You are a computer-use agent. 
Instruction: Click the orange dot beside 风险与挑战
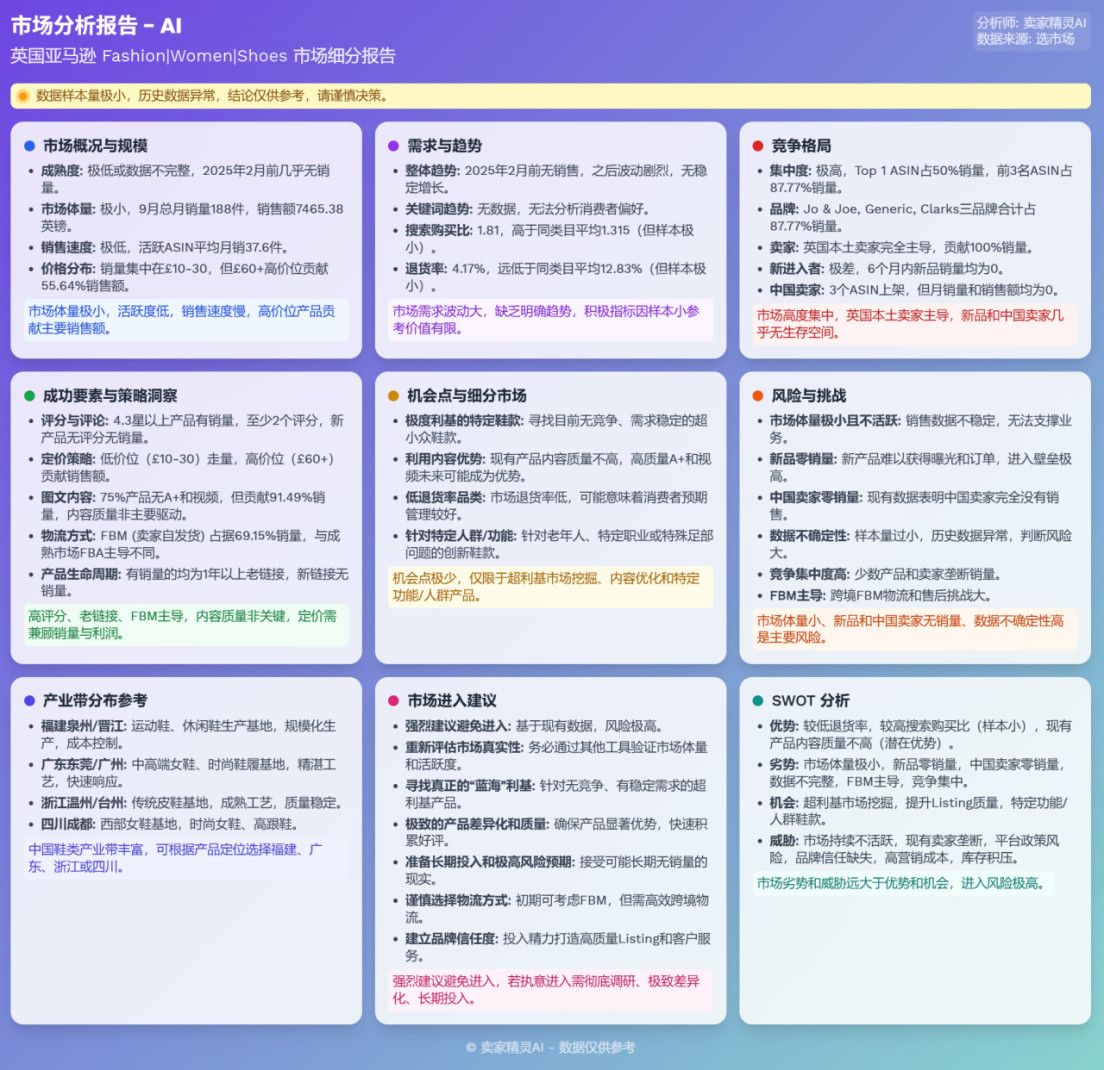tap(758, 396)
